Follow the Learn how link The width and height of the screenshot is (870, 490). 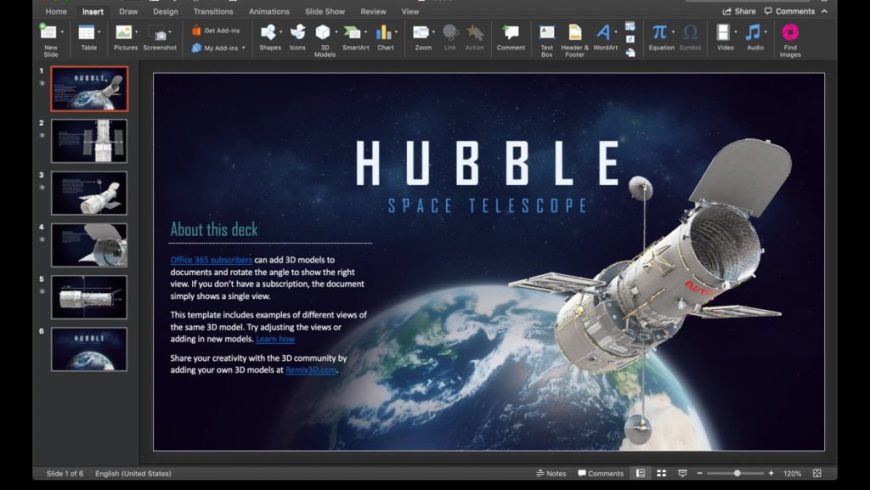click(275, 339)
